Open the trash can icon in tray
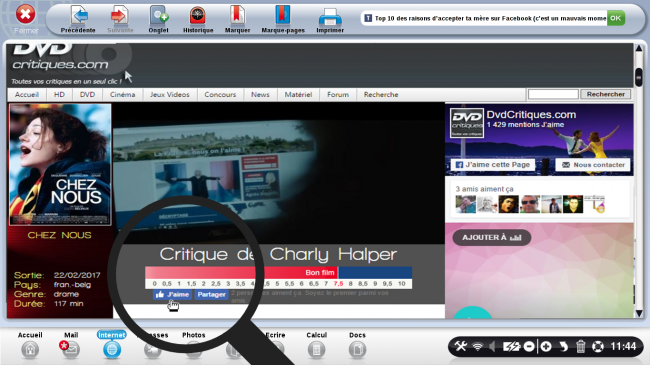Image resolution: width=650 pixels, height=365 pixels. [x=581, y=346]
